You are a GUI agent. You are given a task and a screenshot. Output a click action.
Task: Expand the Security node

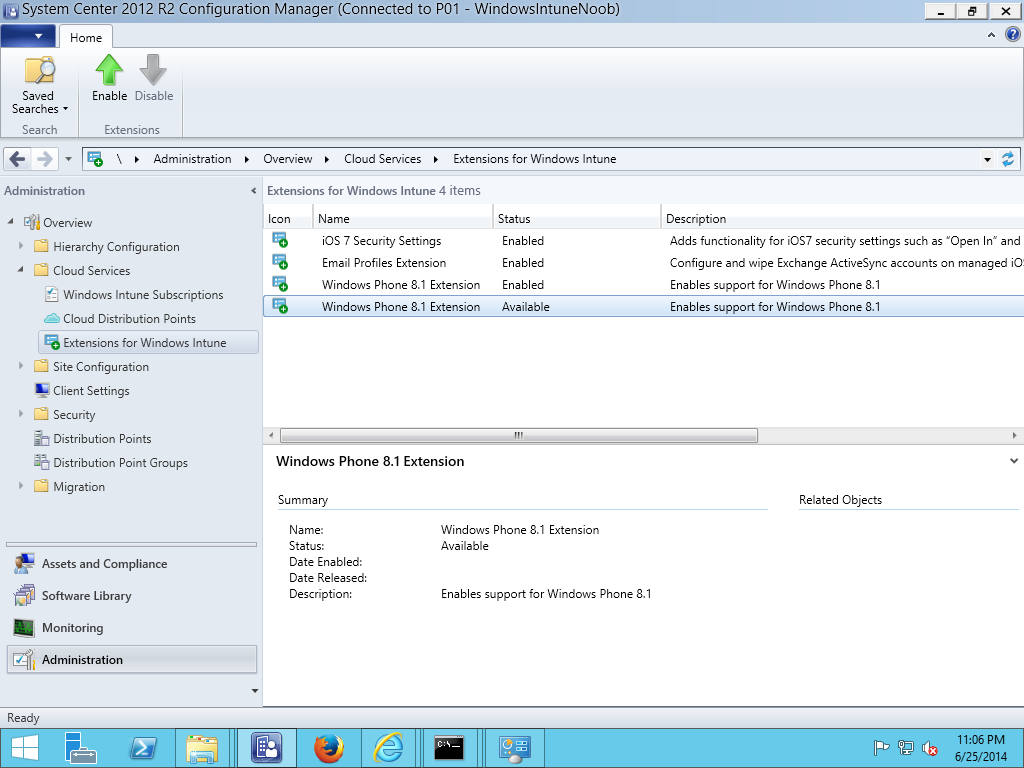[21, 414]
